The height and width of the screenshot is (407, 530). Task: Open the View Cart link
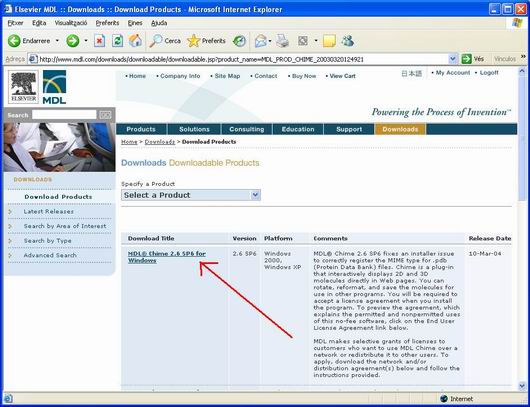tap(342, 76)
